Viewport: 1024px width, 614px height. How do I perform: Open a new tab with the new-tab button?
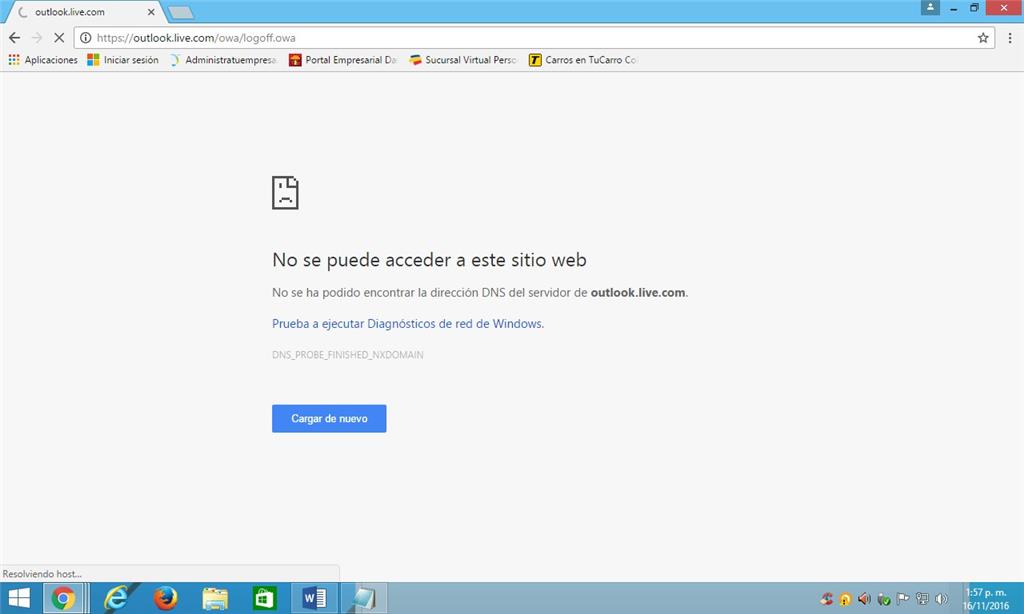pyautogui.click(x=181, y=12)
